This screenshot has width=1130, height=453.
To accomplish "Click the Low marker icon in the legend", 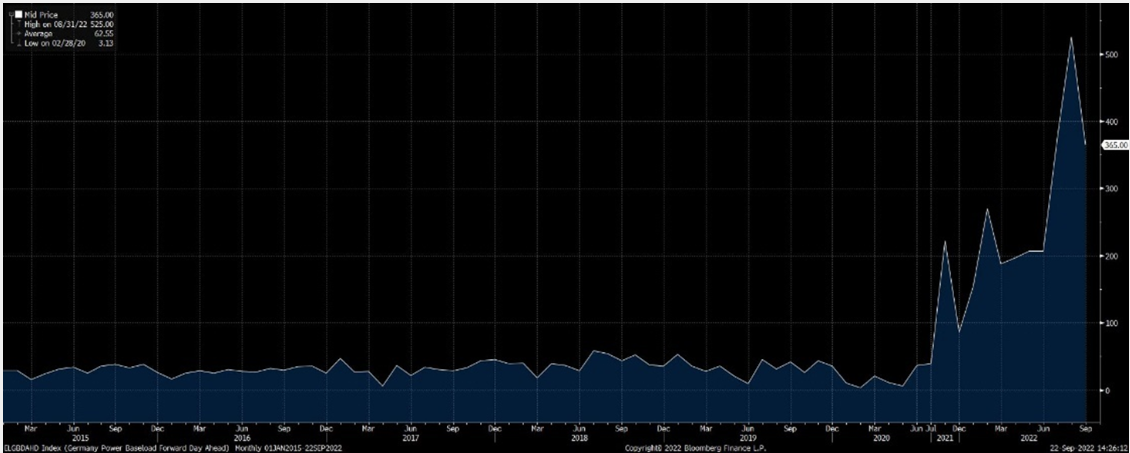I will (x=19, y=43).
